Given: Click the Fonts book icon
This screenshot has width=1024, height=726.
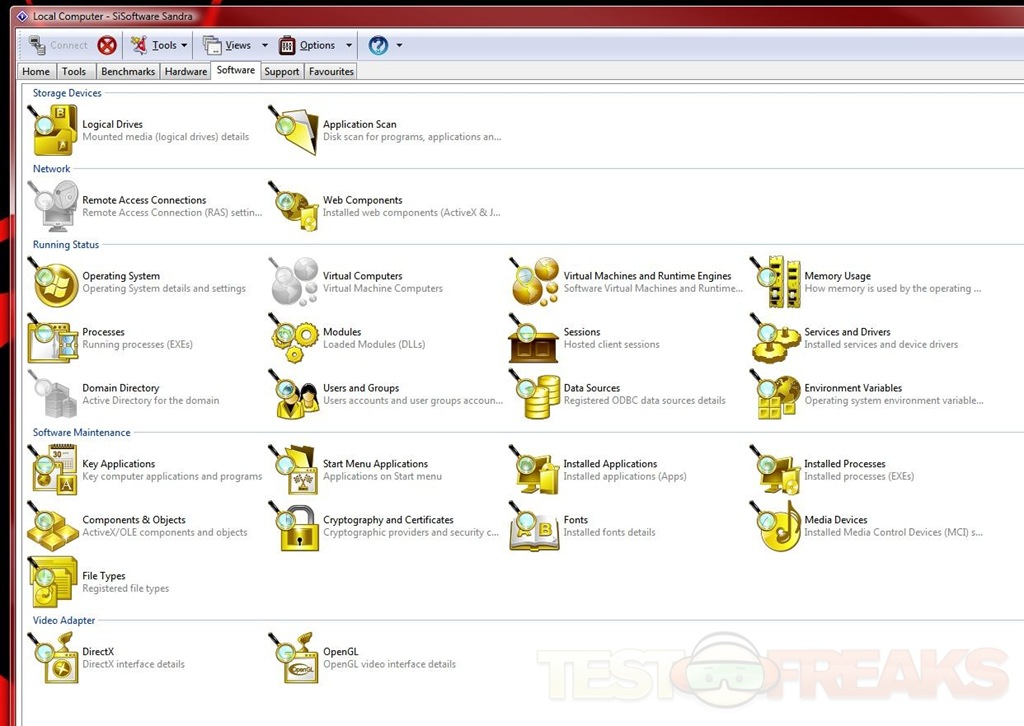Looking at the screenshot, I should click(x=534, y=527).
